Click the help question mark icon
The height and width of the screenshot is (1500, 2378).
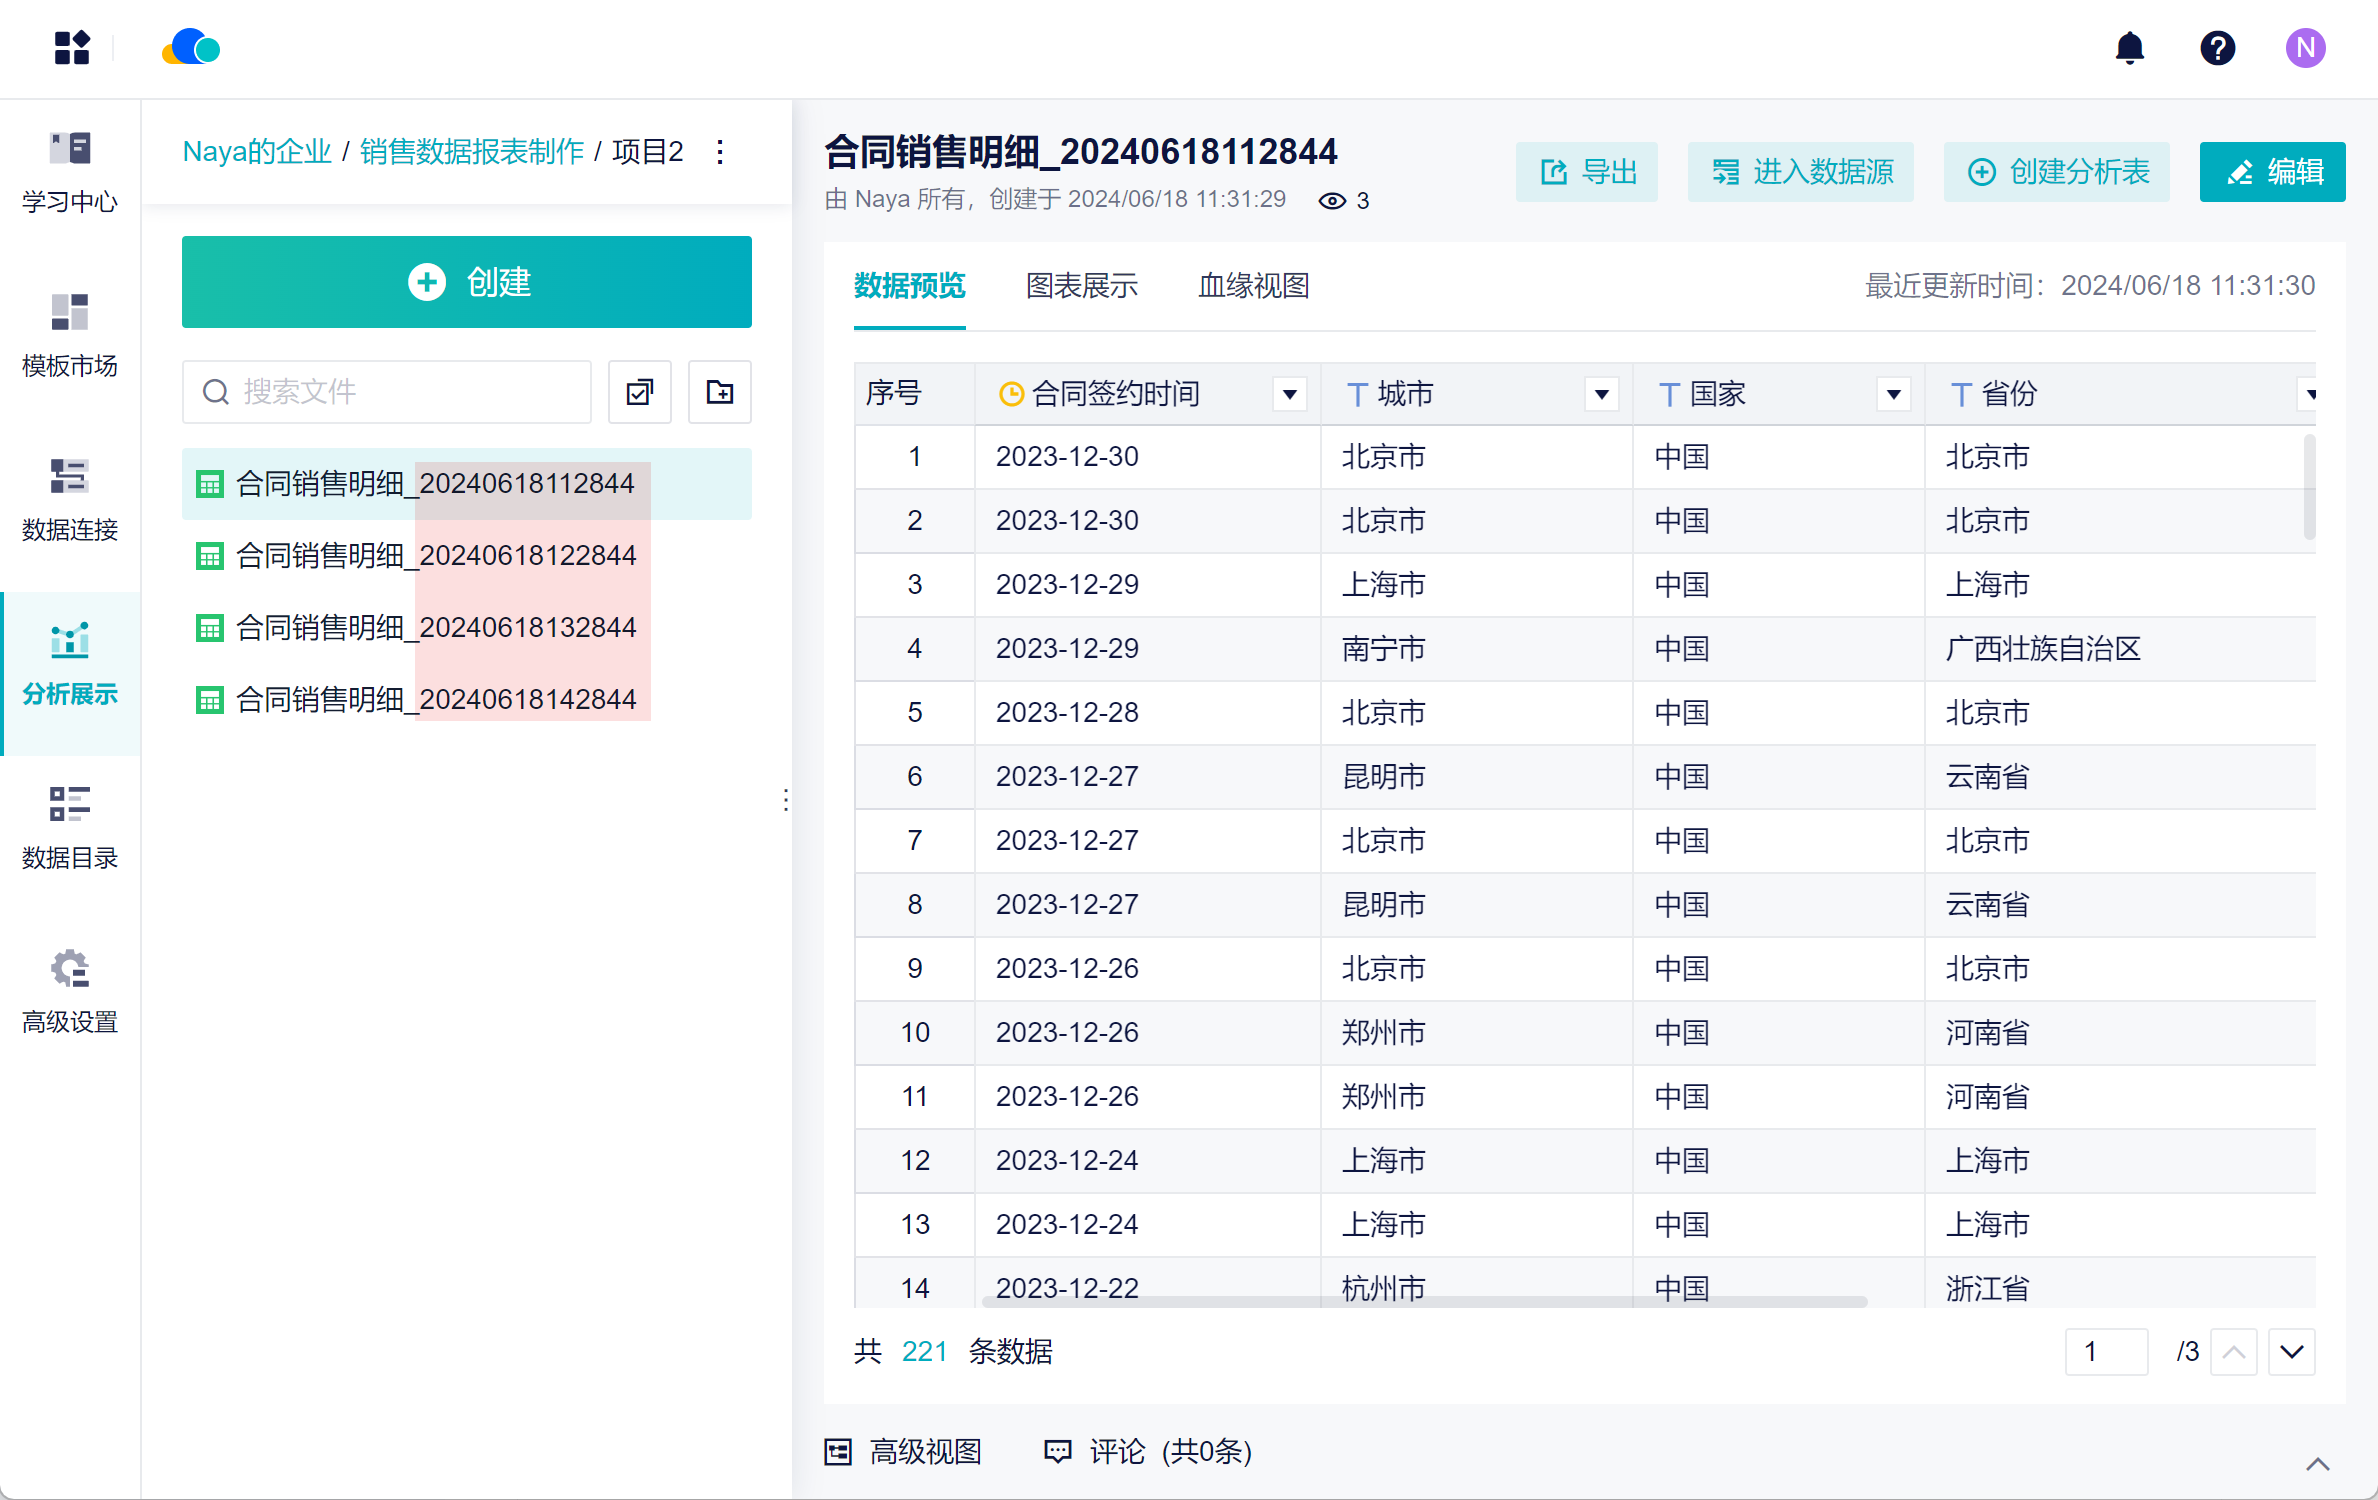2217,48
